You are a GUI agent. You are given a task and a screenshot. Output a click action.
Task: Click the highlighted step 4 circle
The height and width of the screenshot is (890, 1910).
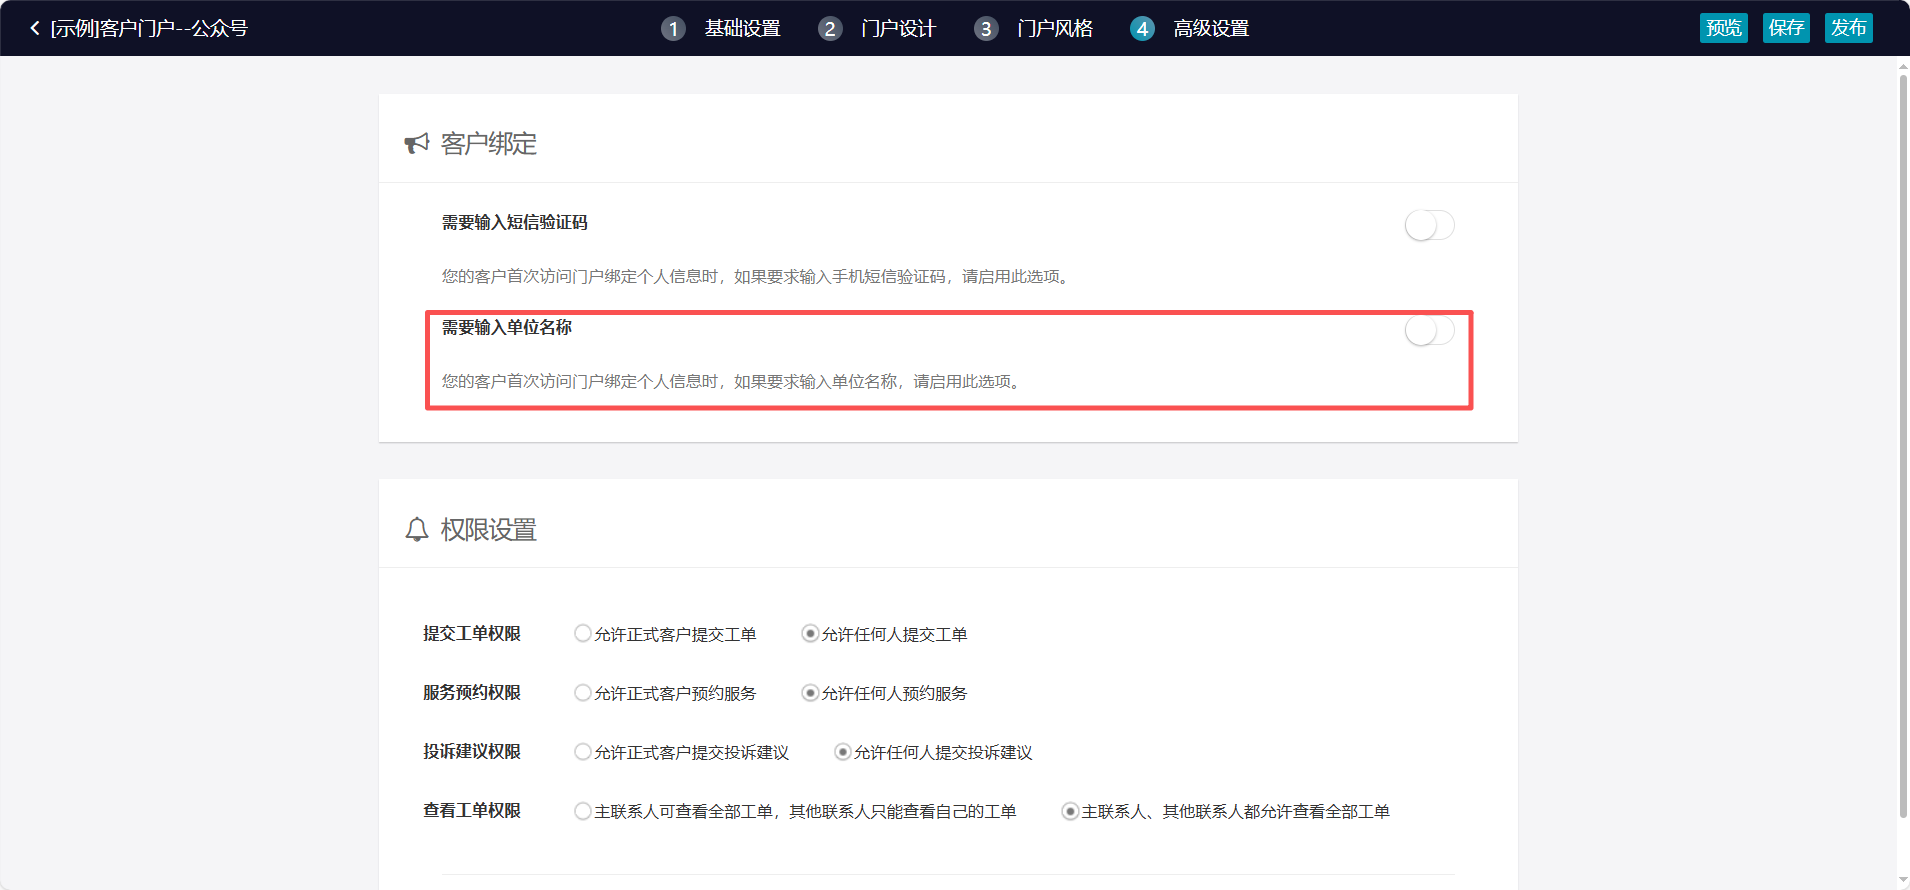1142,28
